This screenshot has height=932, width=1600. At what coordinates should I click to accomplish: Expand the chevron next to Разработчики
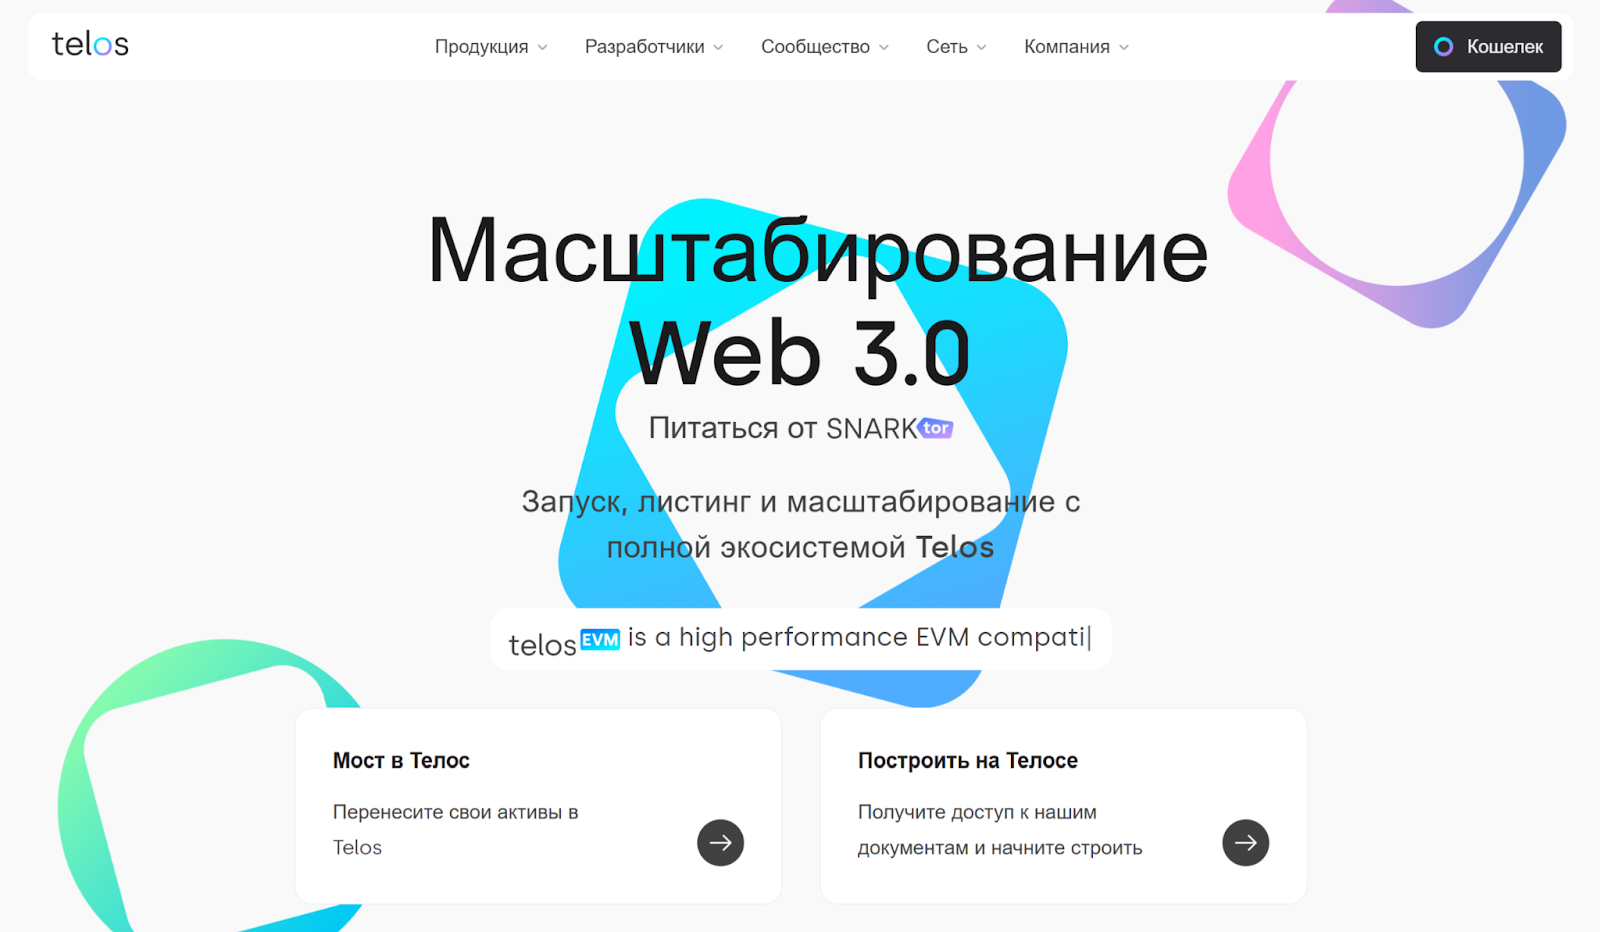tap(718, 47)
